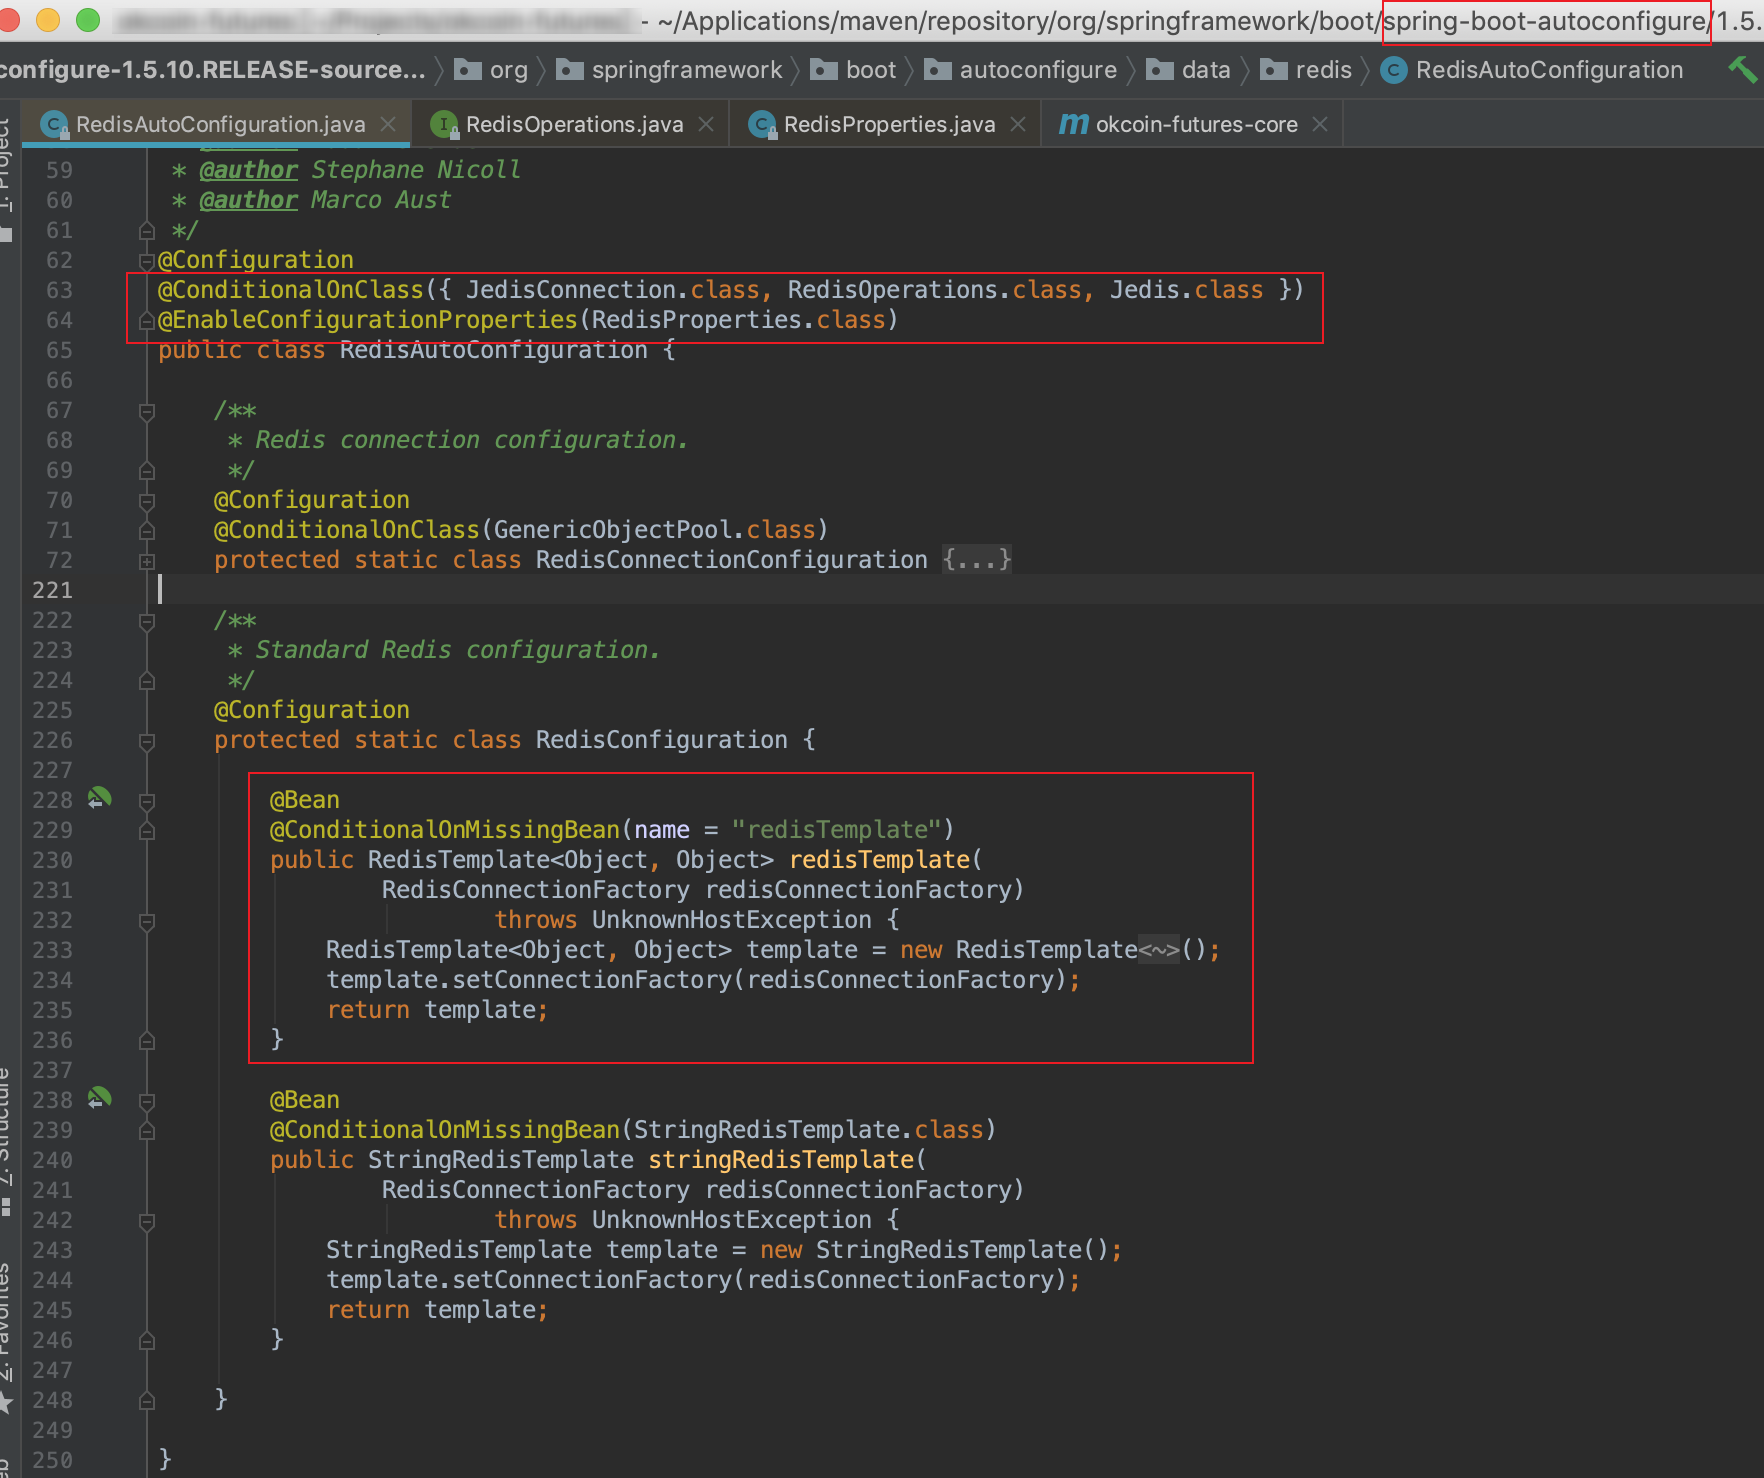The image size is (1764, 1478).
Task: Close the RedisOperations.java tab
Action: (706, 124)
